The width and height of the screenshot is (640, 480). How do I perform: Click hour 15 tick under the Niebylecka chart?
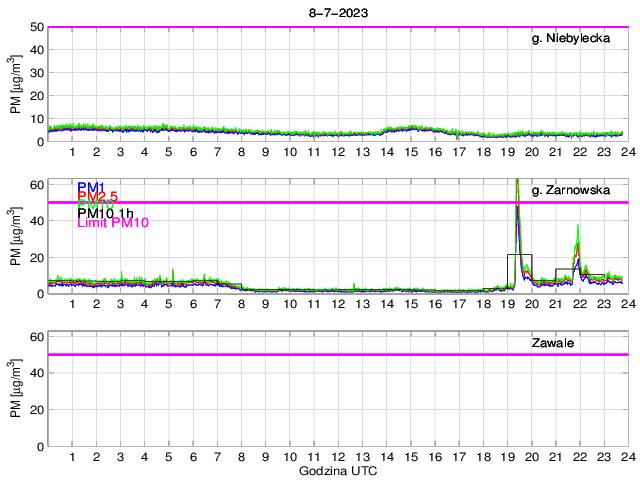pyautogui.click(x=411, y=152)
